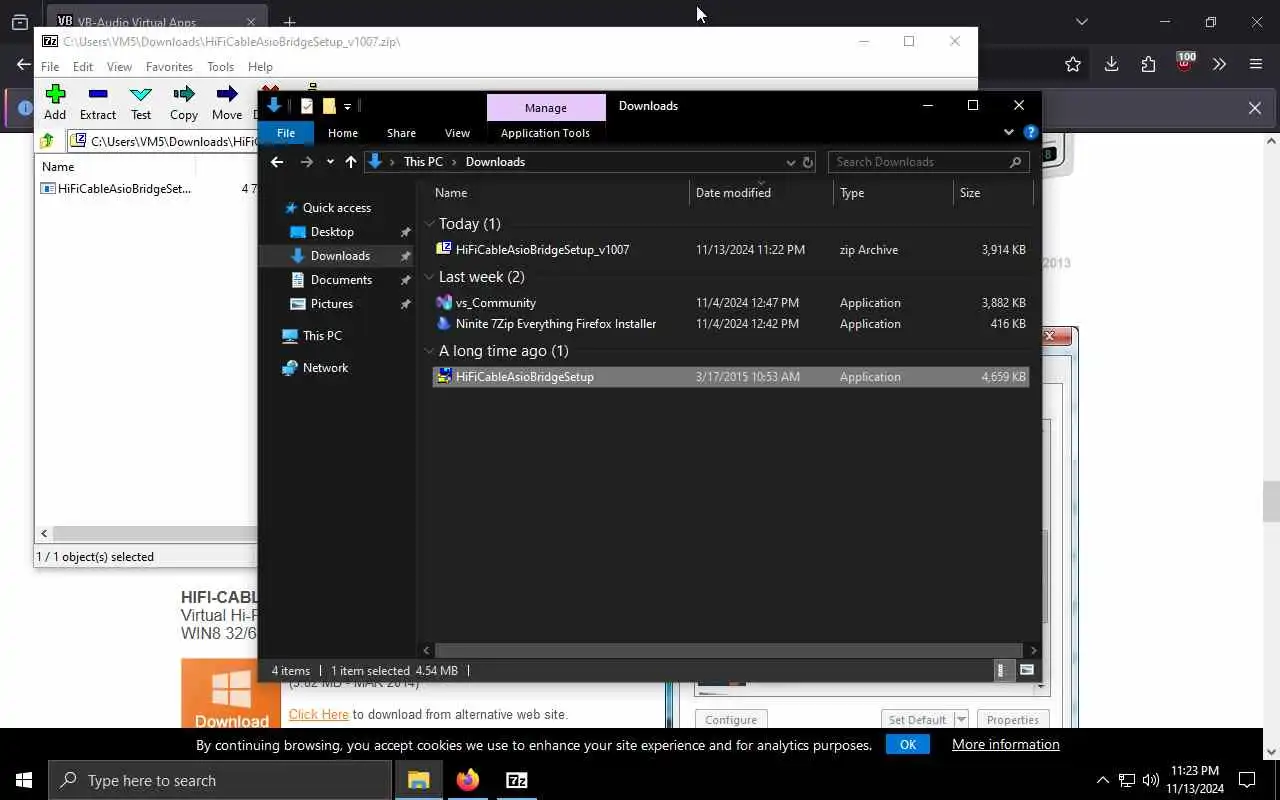1280x800 pixels.
Task: Show hidden tray icons chevron
Action: [1102, 780]
